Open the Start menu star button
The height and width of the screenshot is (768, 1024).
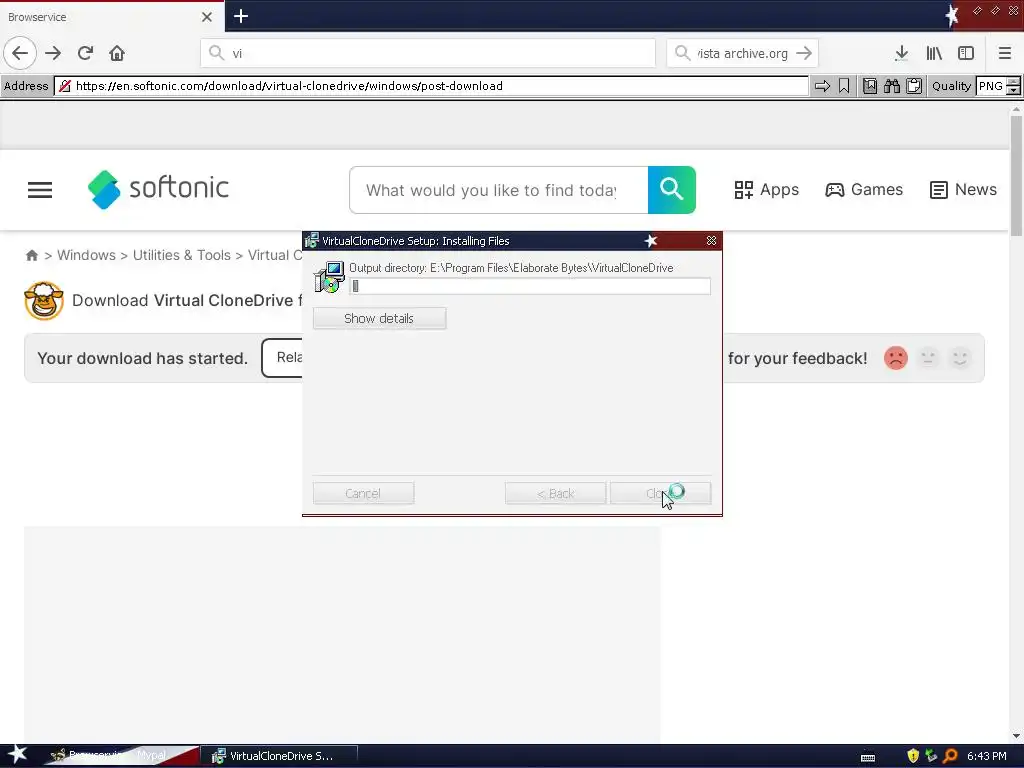click(x=18, y=755)
